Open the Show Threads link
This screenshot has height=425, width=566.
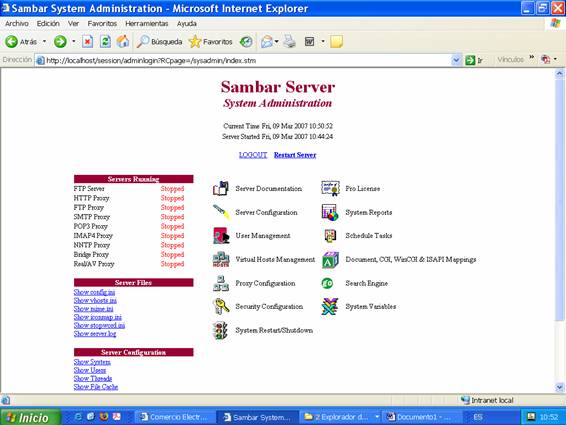[93, 378]
